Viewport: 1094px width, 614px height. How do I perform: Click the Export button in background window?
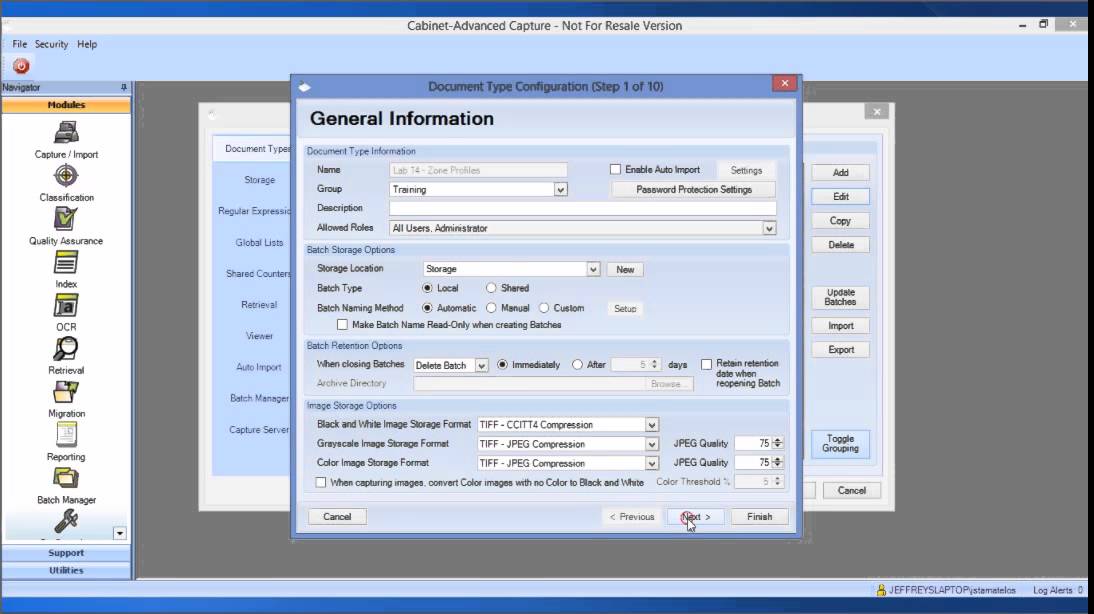click(841, 350)
